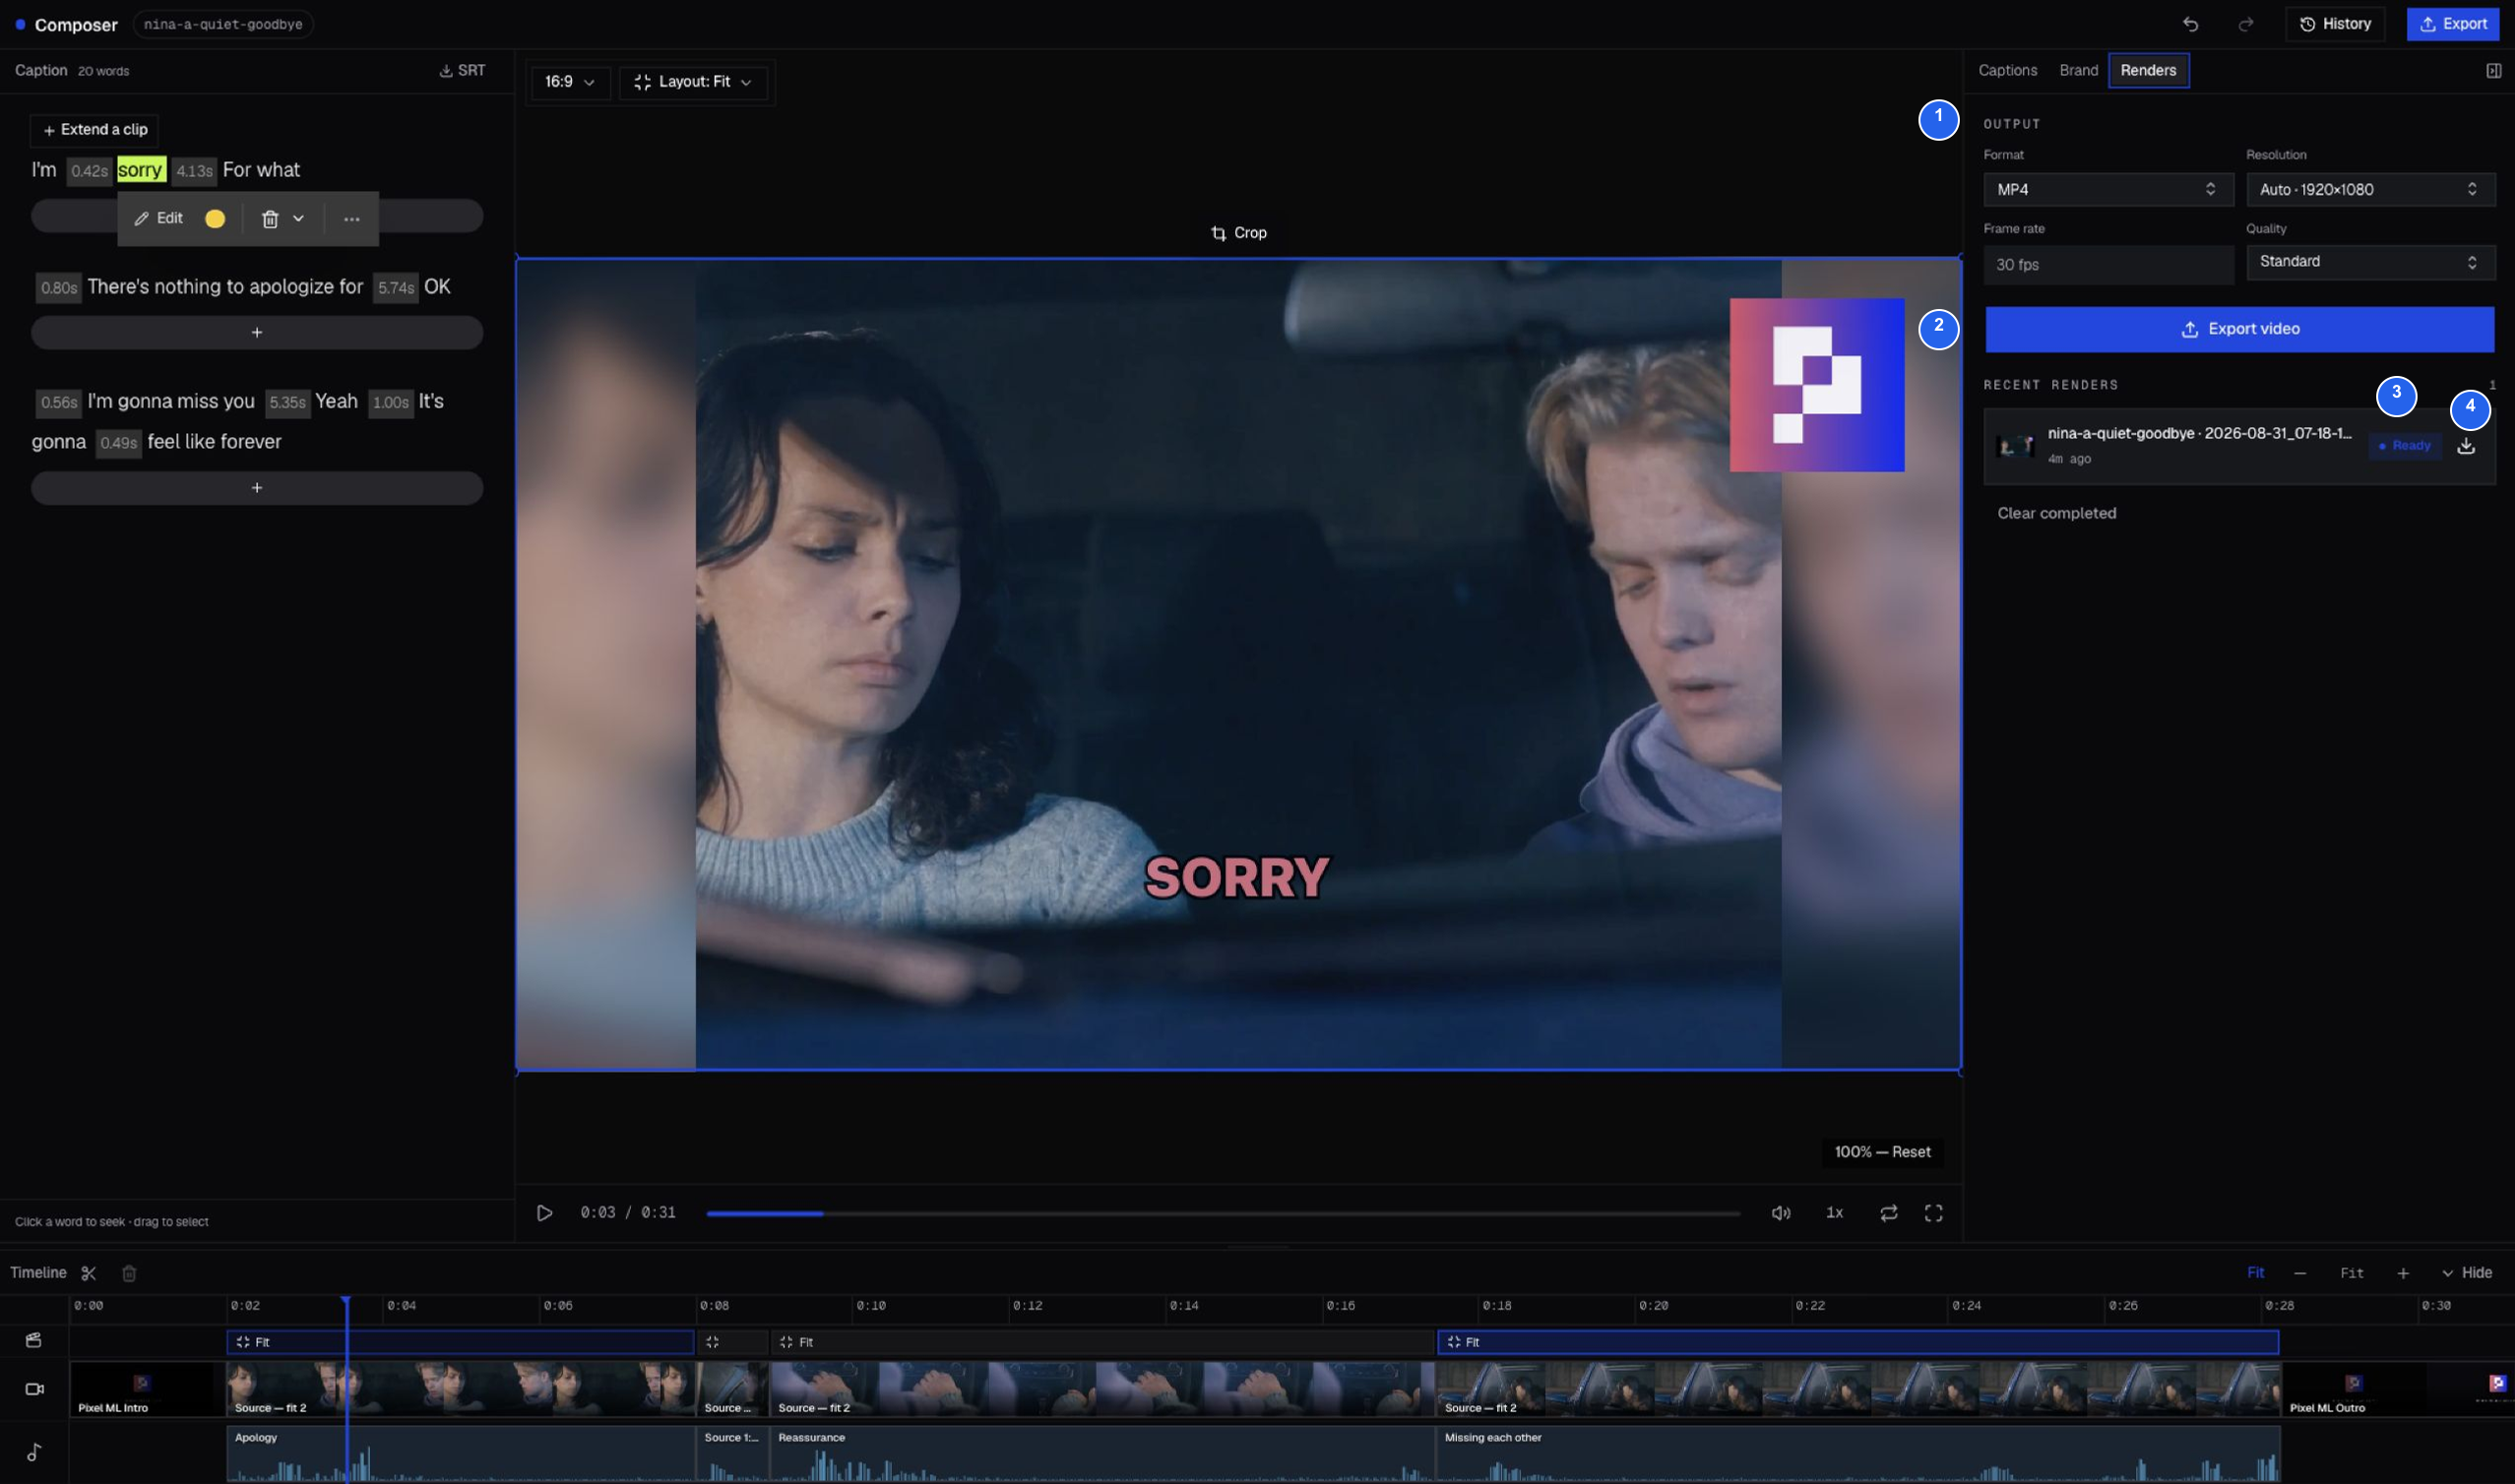Click the yellow highlight color swatch
The image size is (2515, 1484).
215,219
